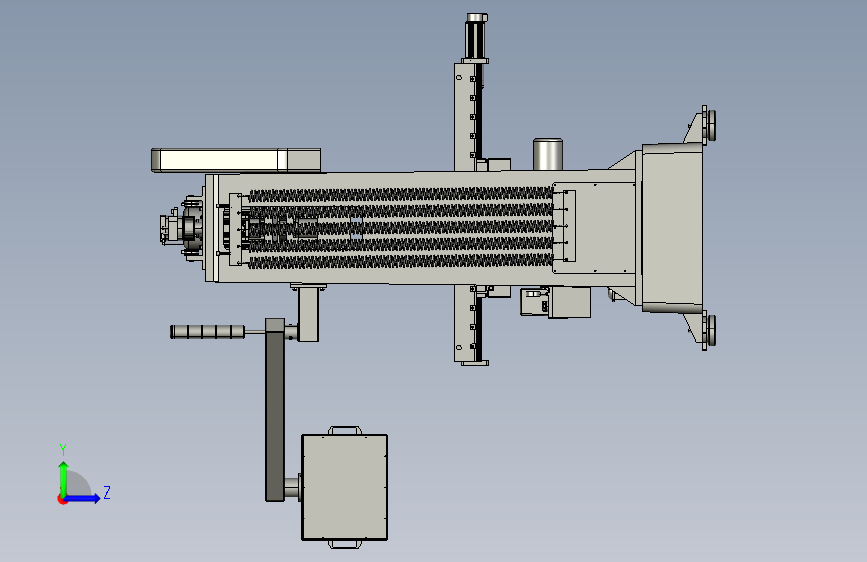Click the blue Z axis arrow of triad
The height and width of the screenshot is (562, 867).
[83, 498]
